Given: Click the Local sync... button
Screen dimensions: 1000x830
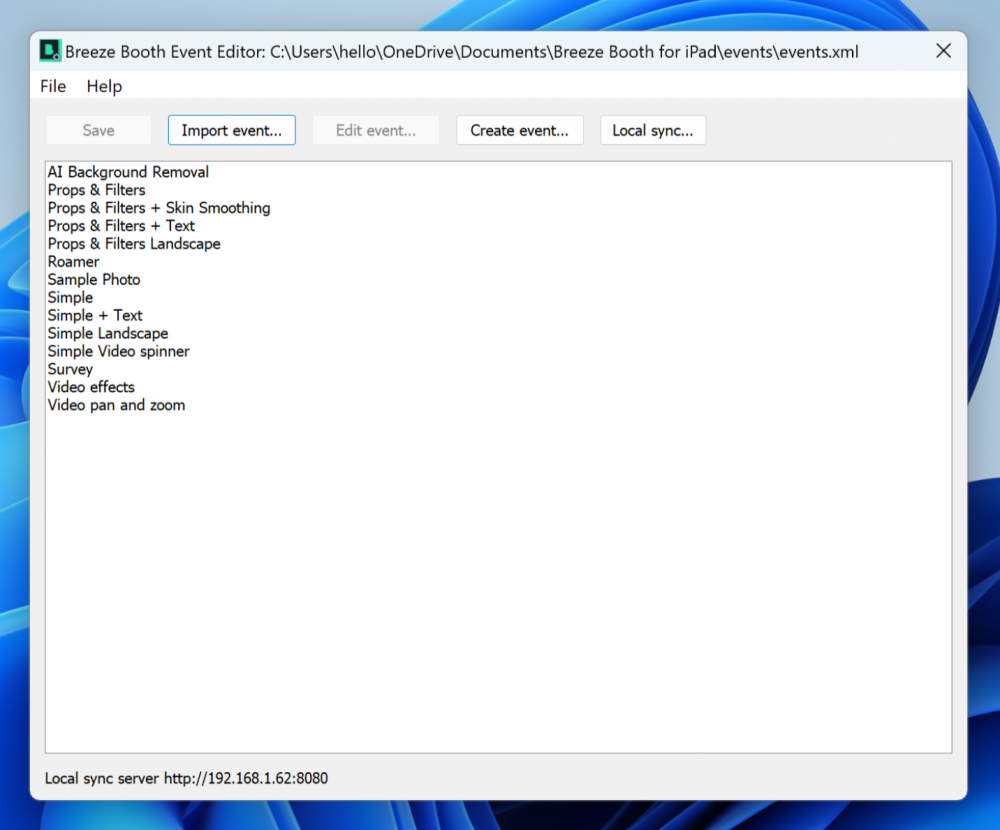Looking at the screenshot, I should click(652, 130).
